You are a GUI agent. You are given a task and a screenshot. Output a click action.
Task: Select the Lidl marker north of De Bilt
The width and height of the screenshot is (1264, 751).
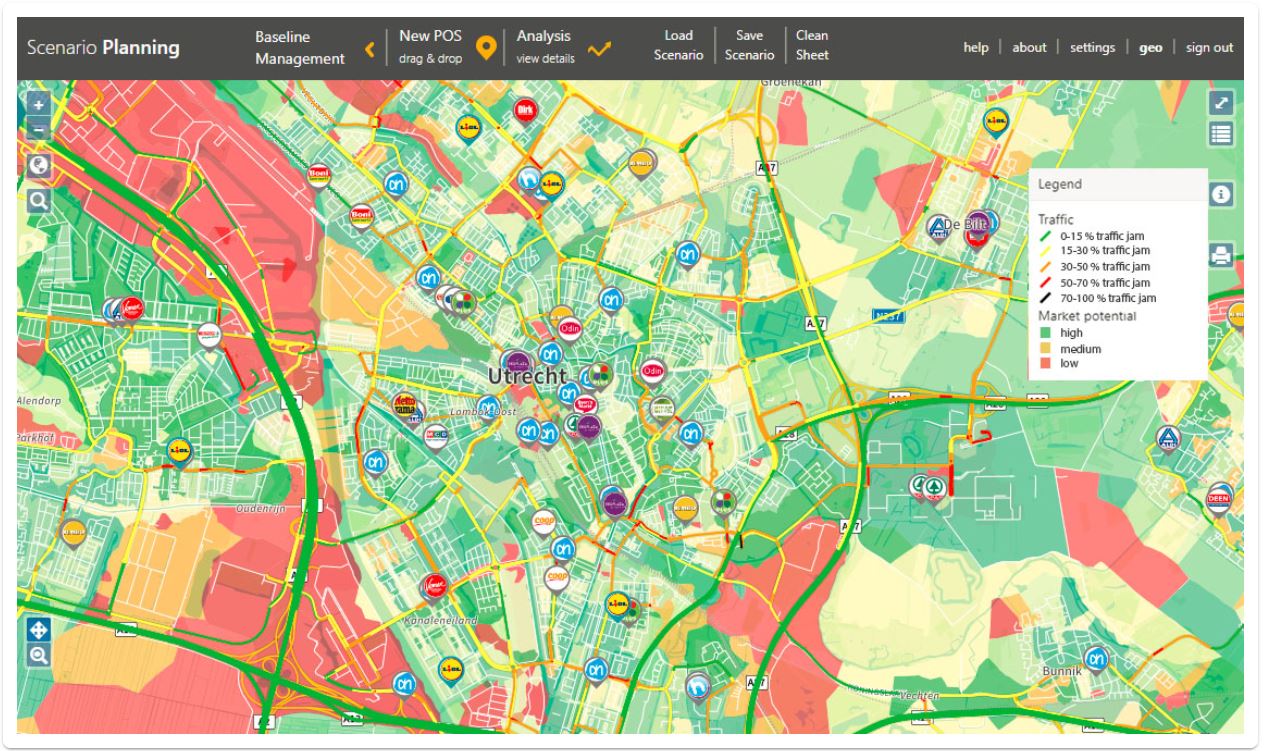tap(996, 121)
